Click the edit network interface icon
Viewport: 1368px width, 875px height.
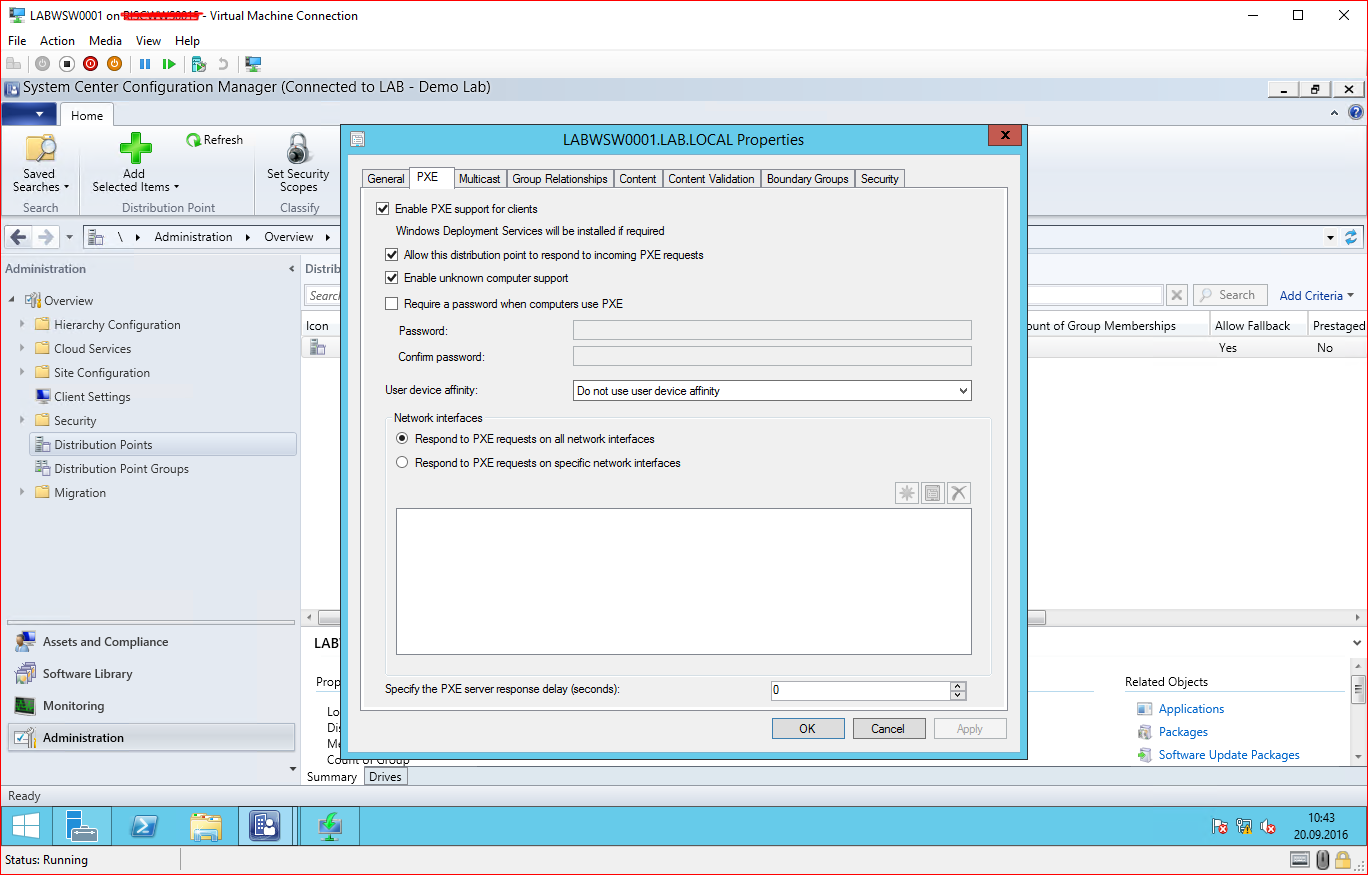933,493
